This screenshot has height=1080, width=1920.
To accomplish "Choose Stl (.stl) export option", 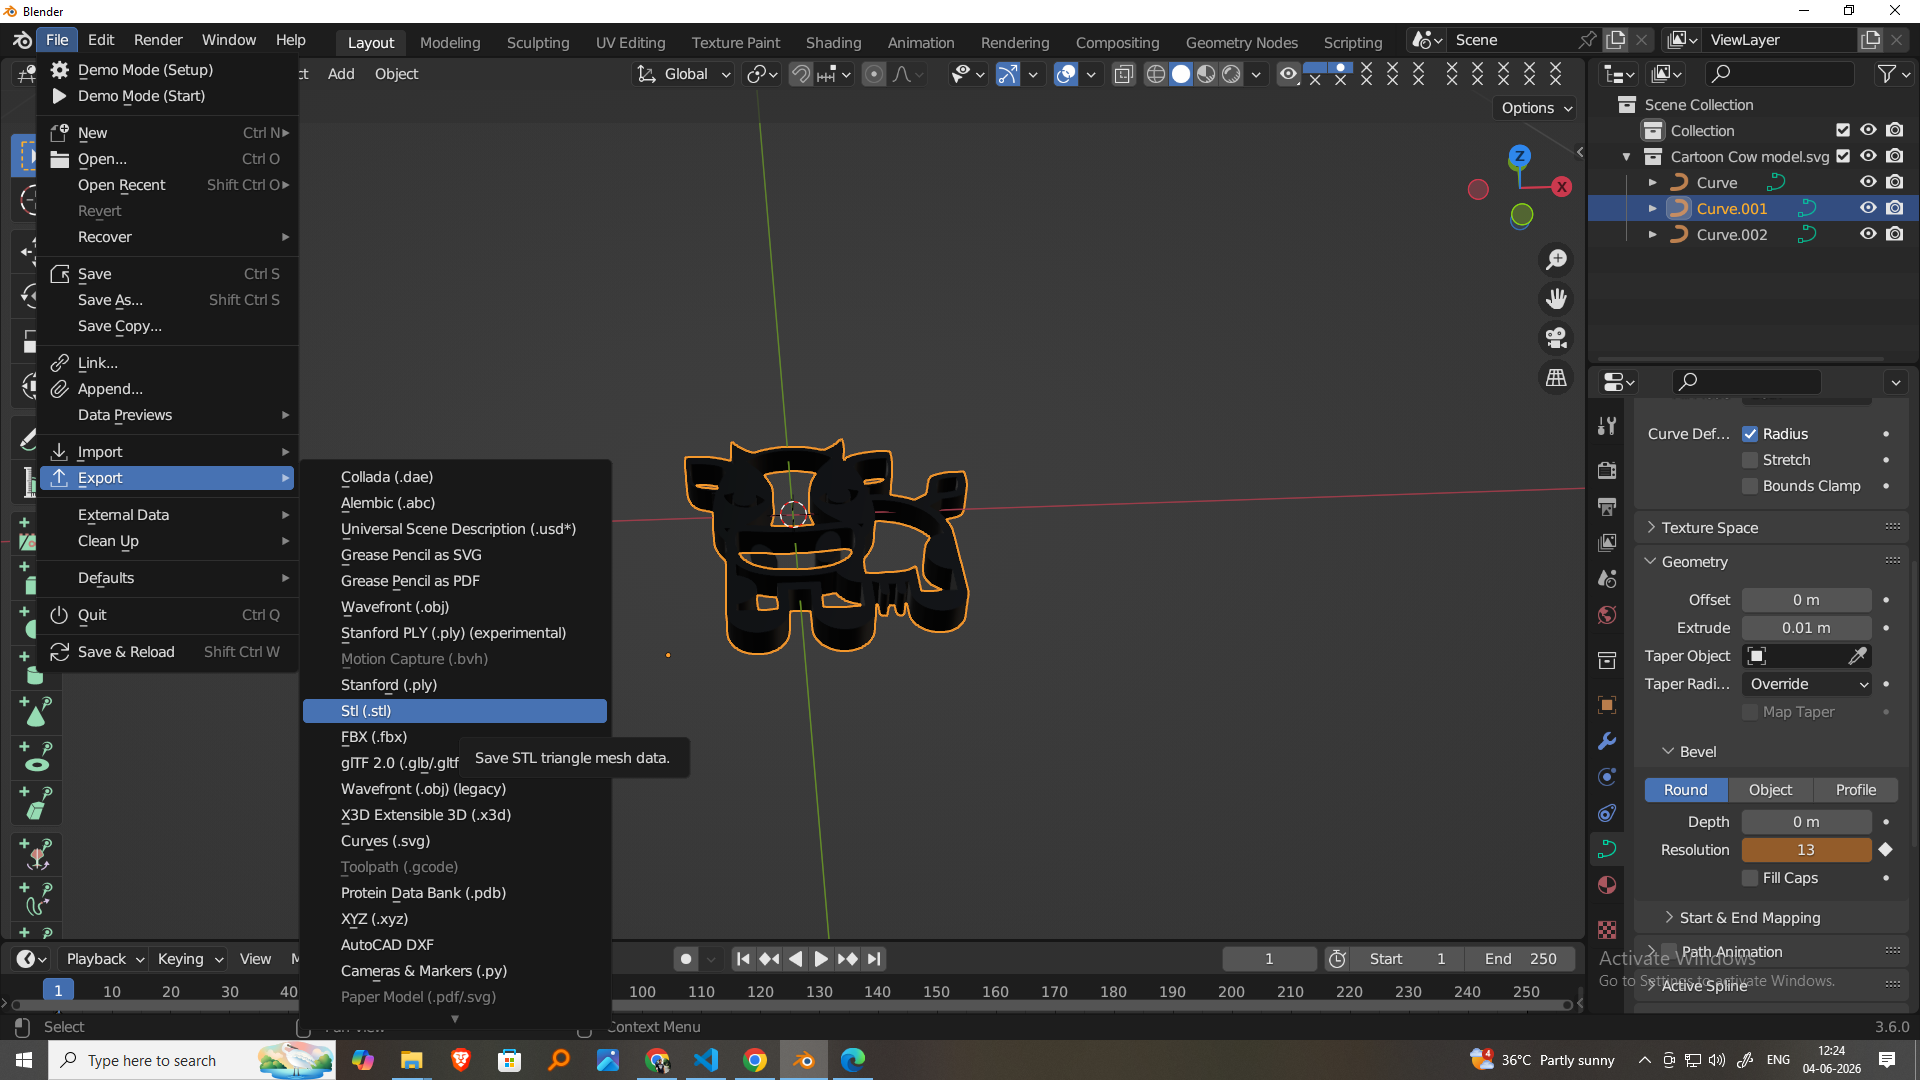I will coord(455,711).
